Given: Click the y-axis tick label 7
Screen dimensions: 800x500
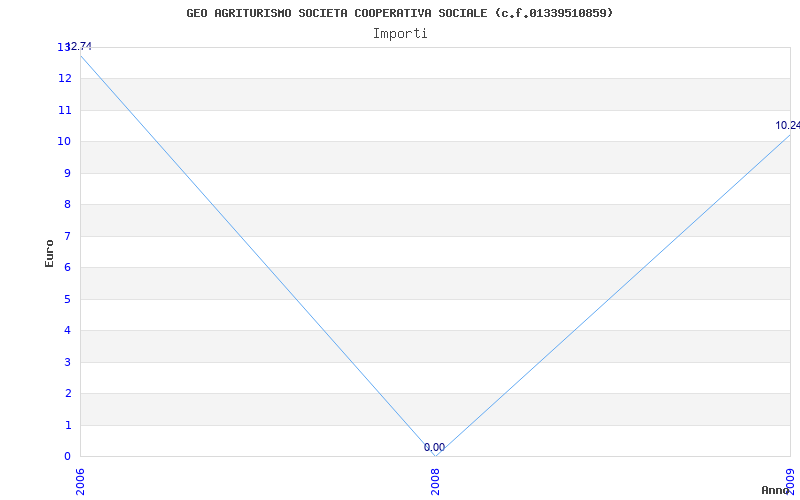Looking at the screenshot, I should 67,236.
